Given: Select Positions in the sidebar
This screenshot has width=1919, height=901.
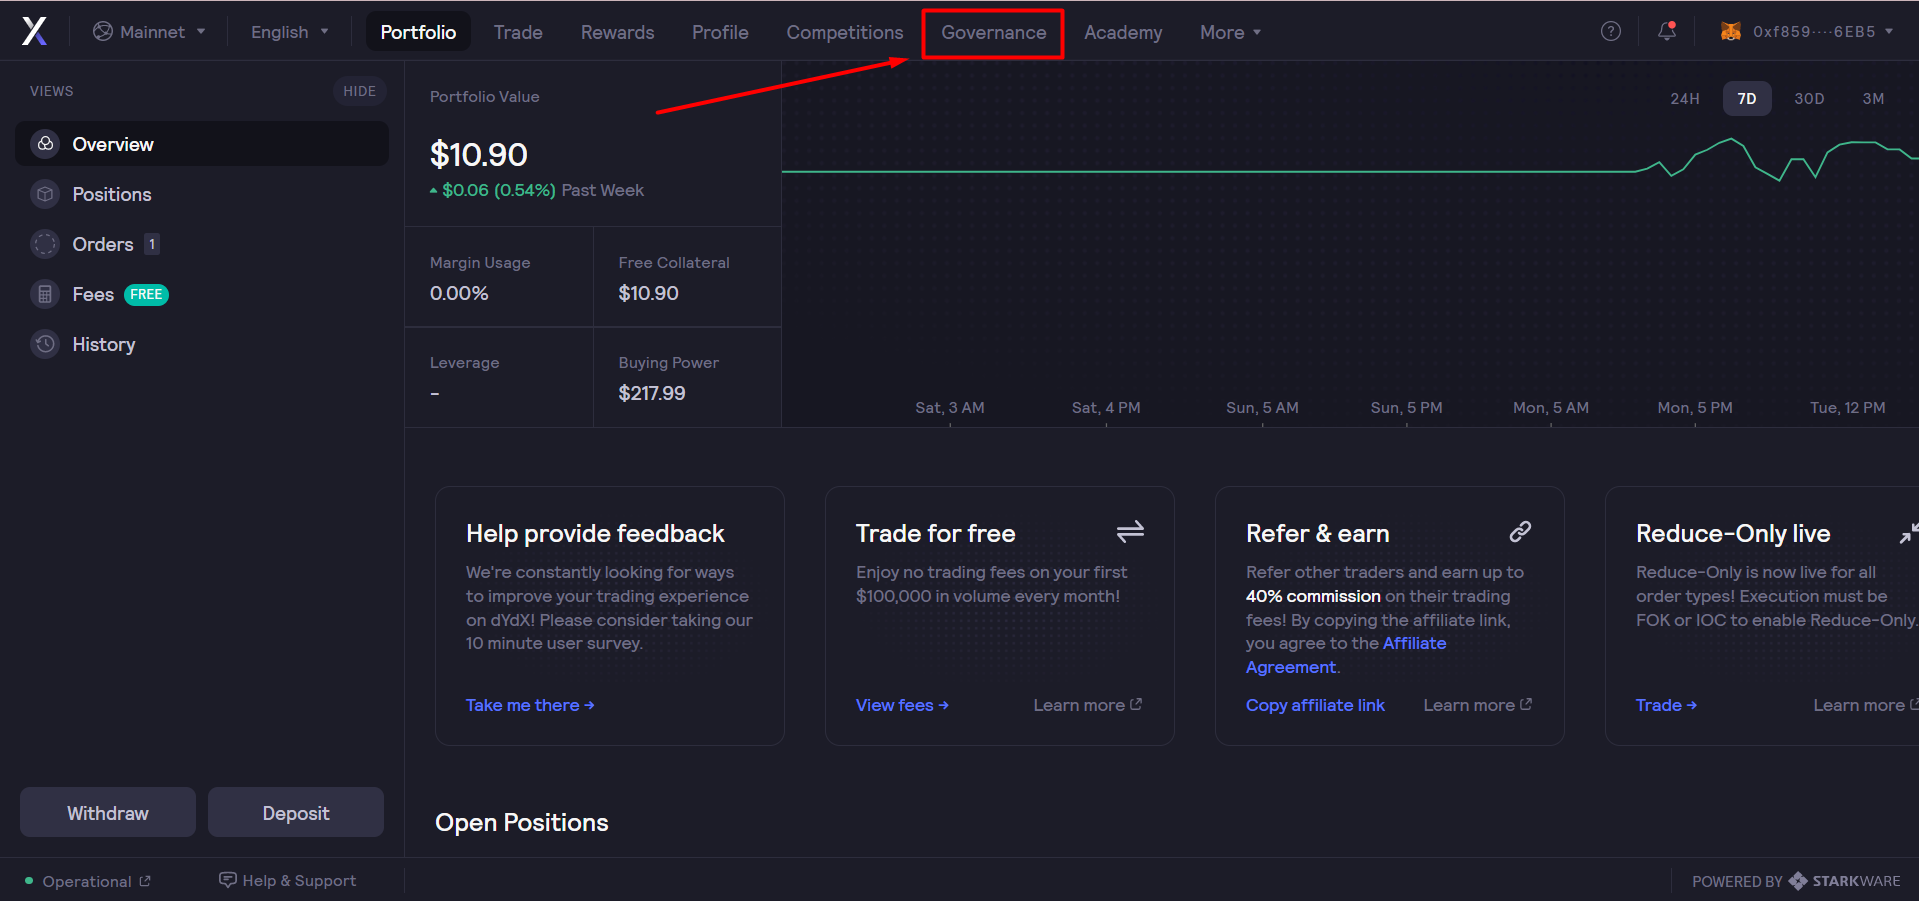Looking at the screenshot, I should 202,194.
